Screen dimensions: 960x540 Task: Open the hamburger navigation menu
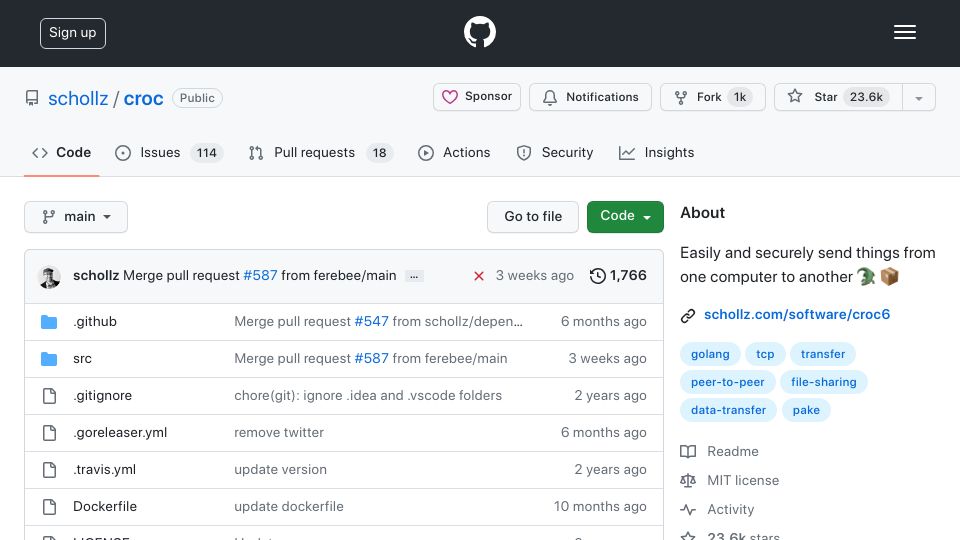pos(904,32)
